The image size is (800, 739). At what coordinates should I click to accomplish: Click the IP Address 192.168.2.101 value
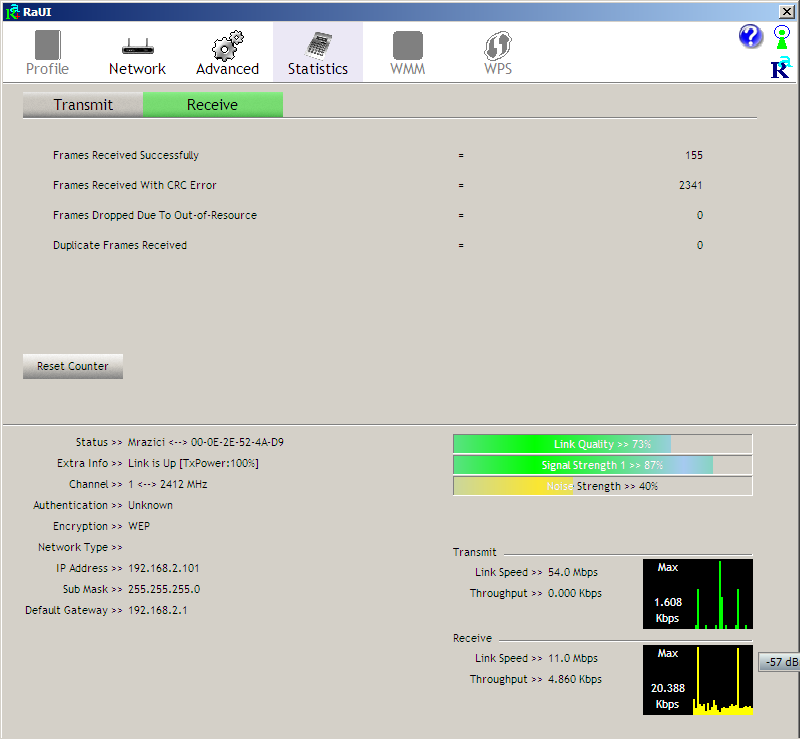[164, 568]
